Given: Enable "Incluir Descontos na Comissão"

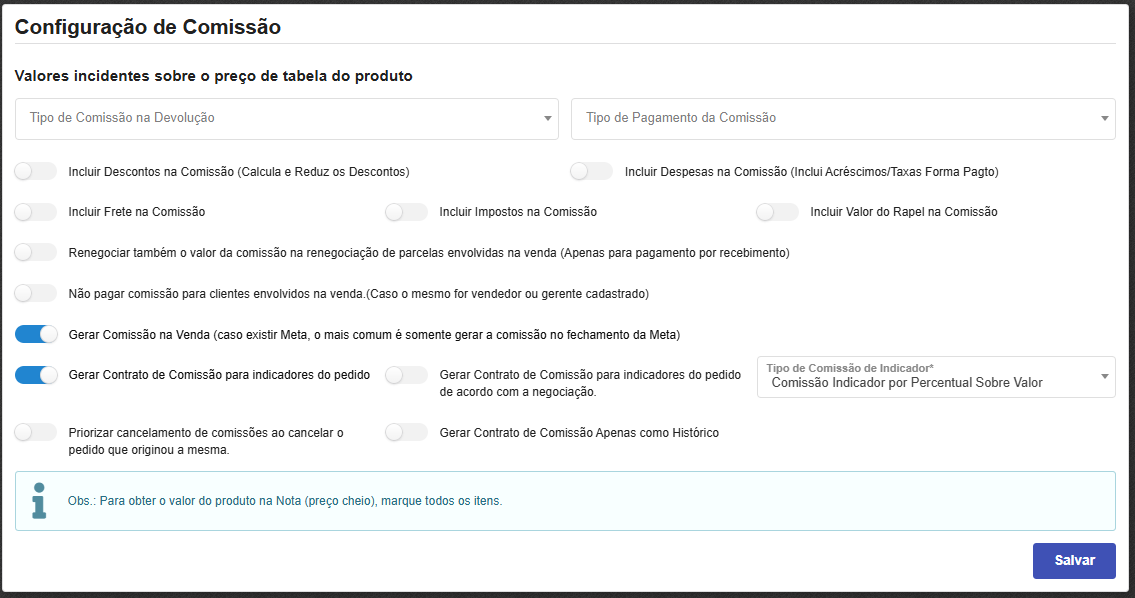Looking at the screenshot, I should coord(35,171).
